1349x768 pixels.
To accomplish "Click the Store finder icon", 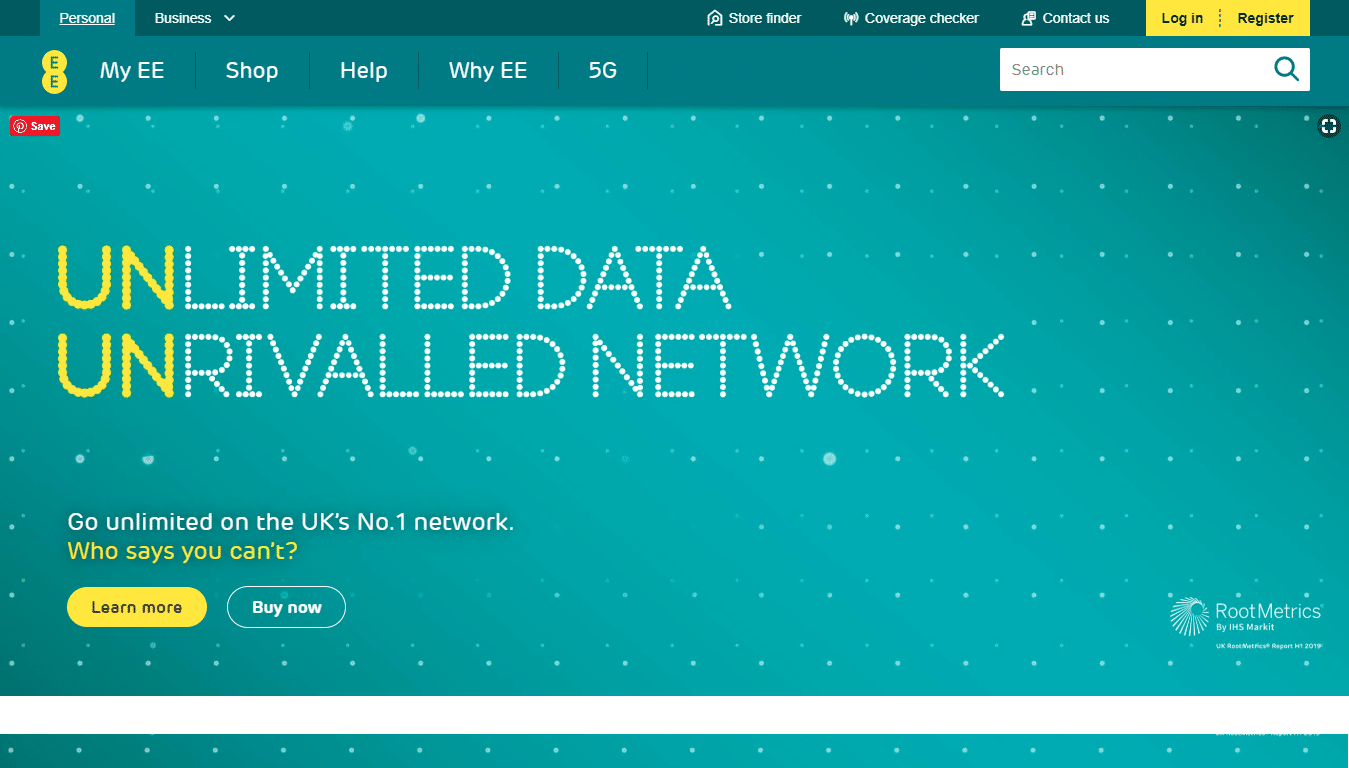I will [x=714, y=18].
